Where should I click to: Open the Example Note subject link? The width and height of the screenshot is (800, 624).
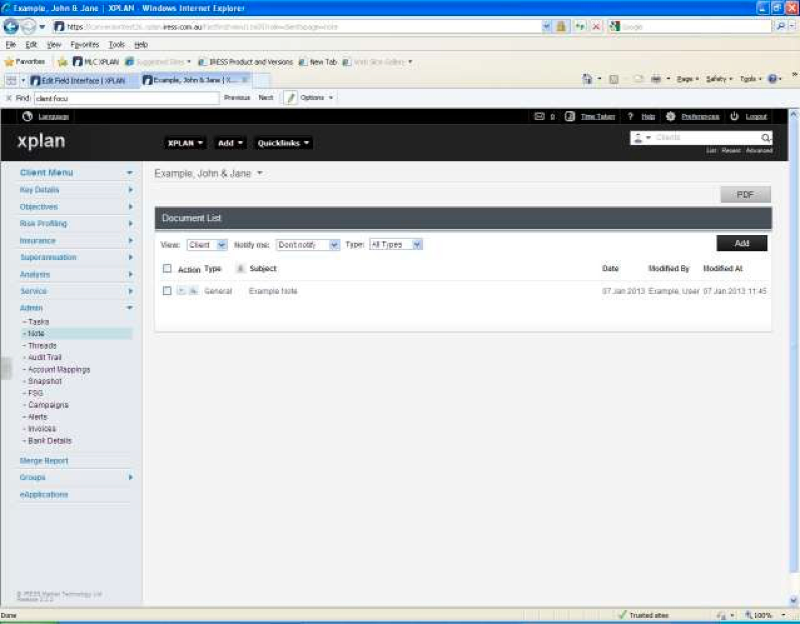[x=273, y=291]
